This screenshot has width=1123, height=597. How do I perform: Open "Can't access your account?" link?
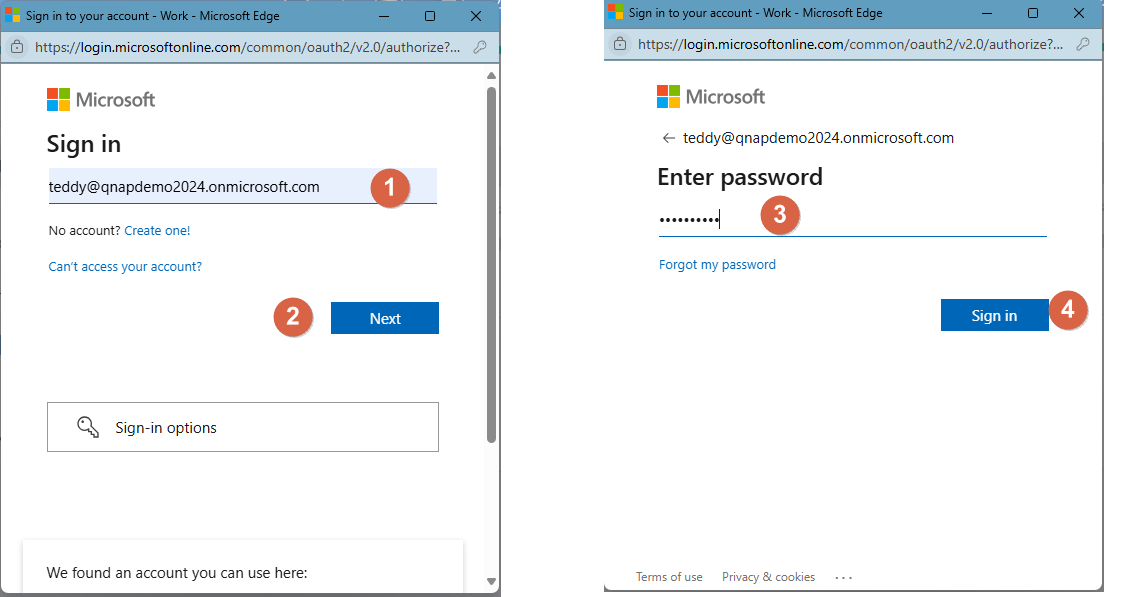(125, 267)
